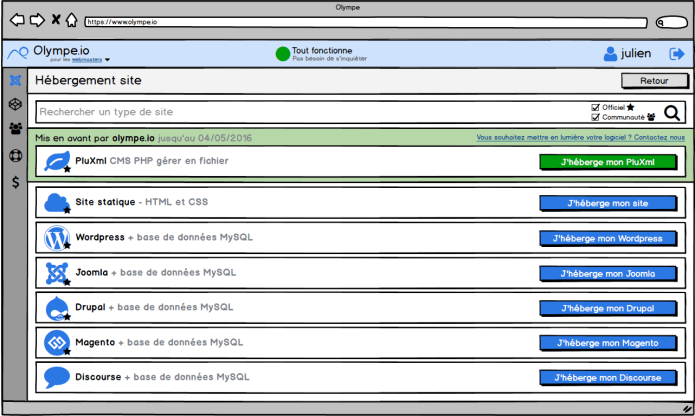
Task: Click the PluXml leaf icon
Action: (x=57, y=161)
